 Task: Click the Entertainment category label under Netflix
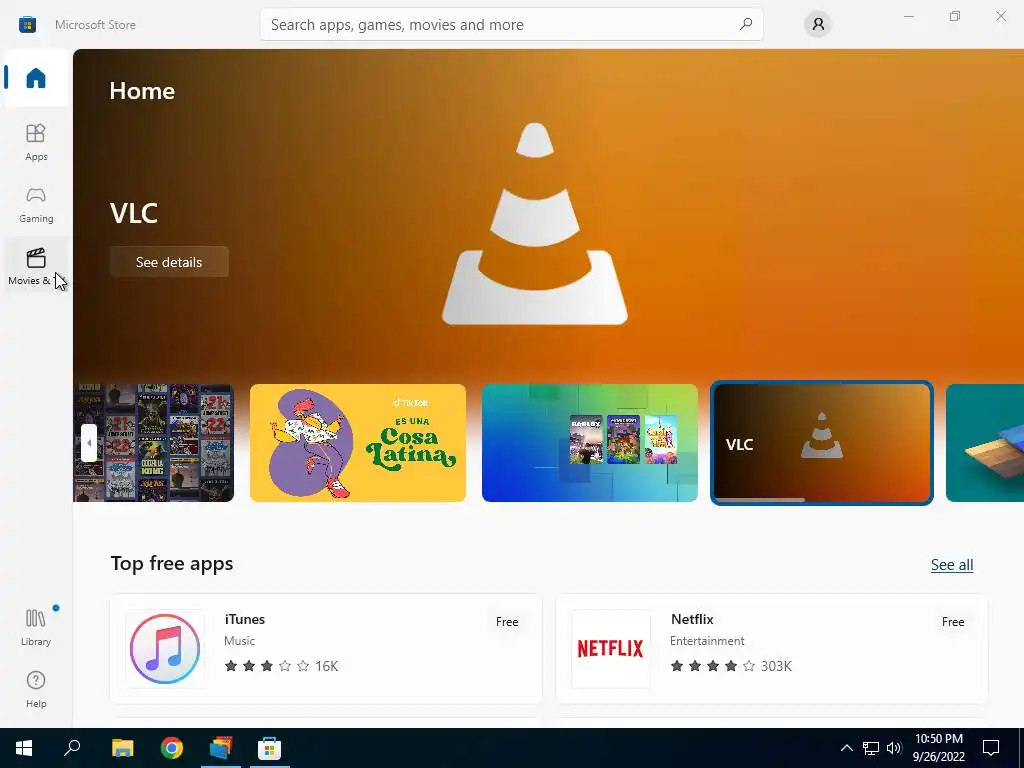[707, 641]
